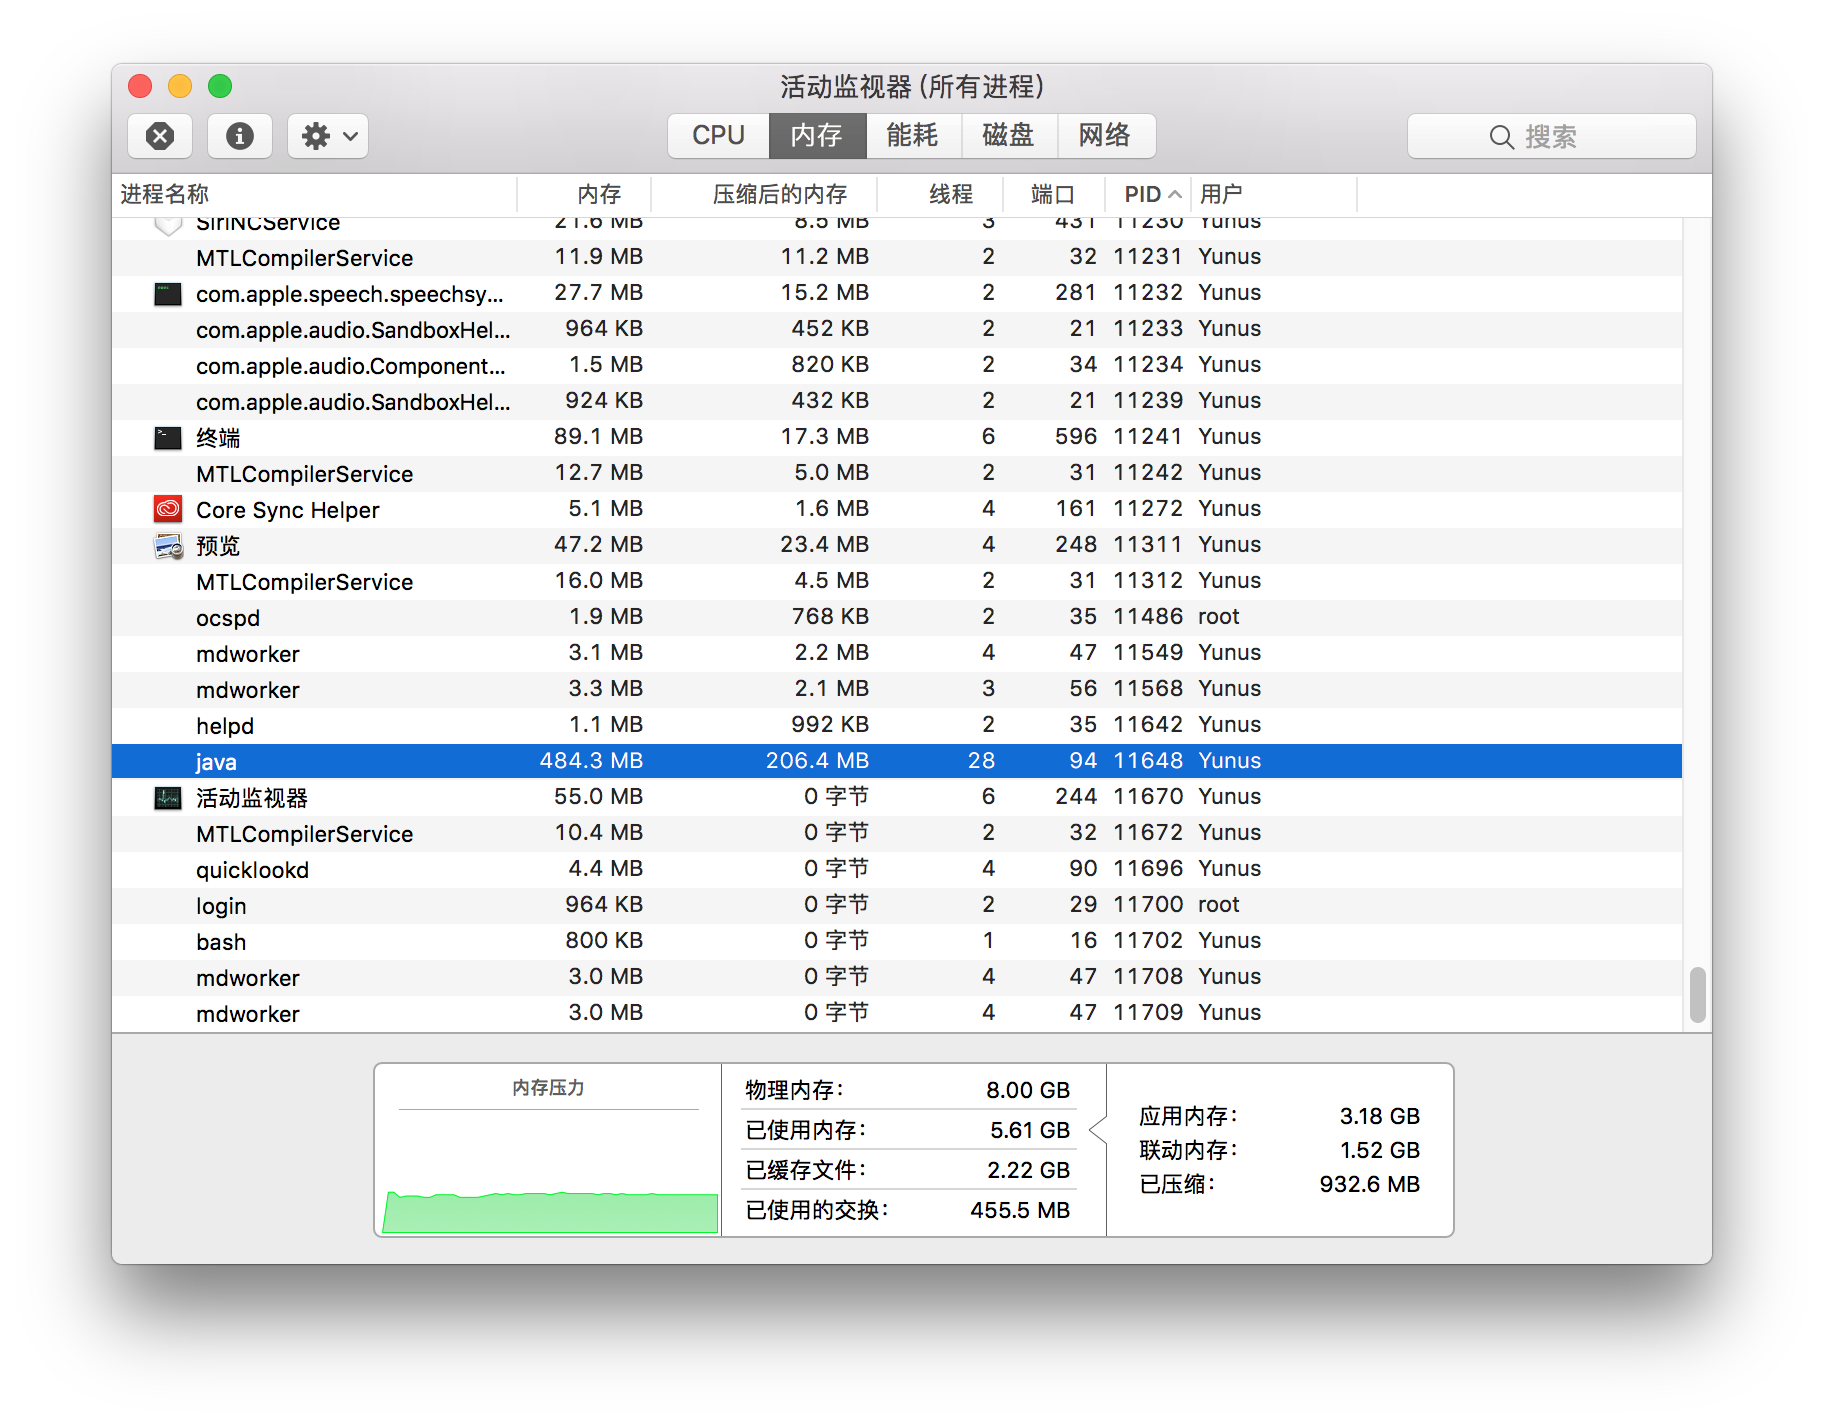Screen dimensions: 1824x1424
Task: Select MTLCompilerService with PID 11312
Action: (897, 581)
